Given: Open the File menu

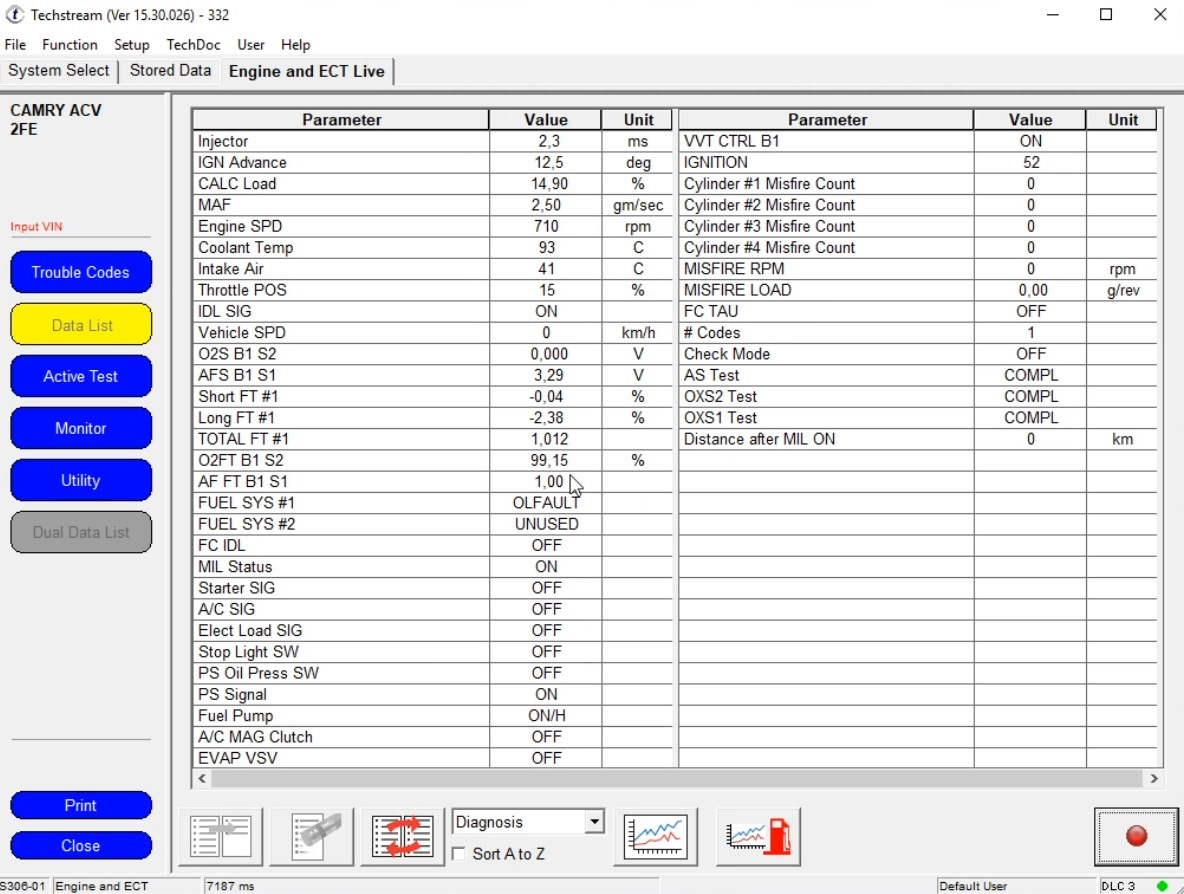Looking at the screenshot, I should [15, 45].
